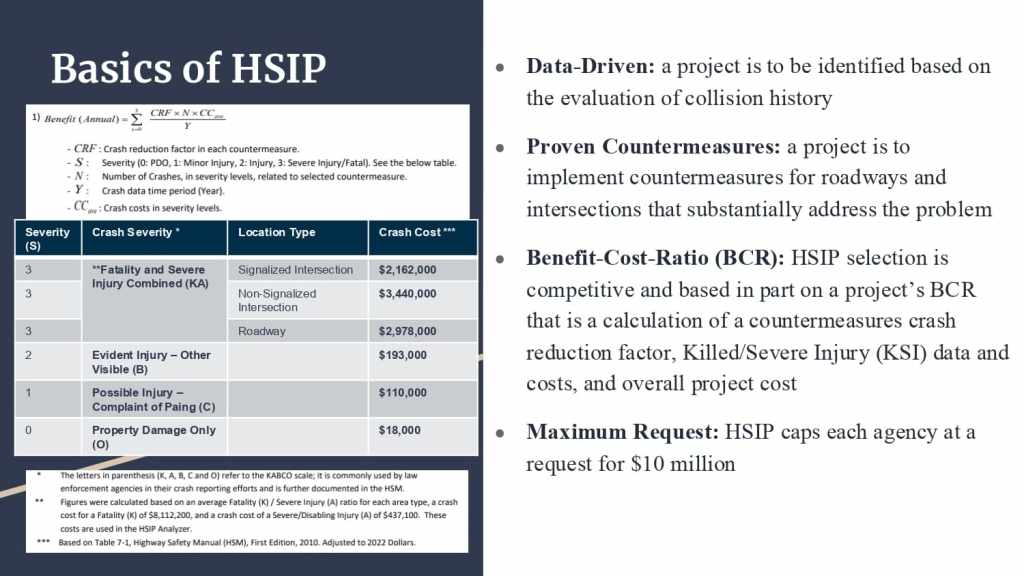Click the $2,162,000 crash cost cell

pos(407,270)
